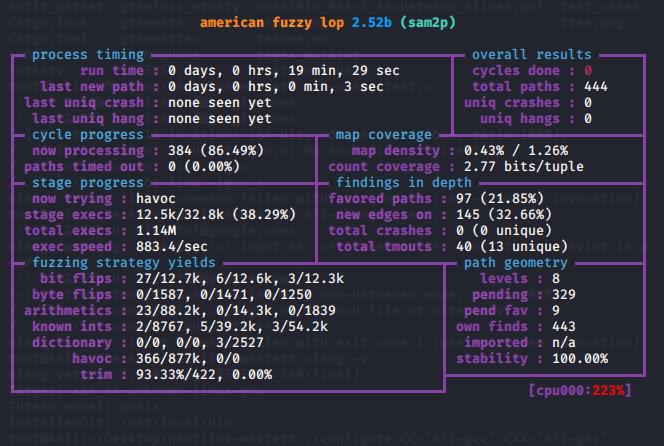Click exec speed value 883.4/sec
The image size is (664, 446).
pos(172,247)
